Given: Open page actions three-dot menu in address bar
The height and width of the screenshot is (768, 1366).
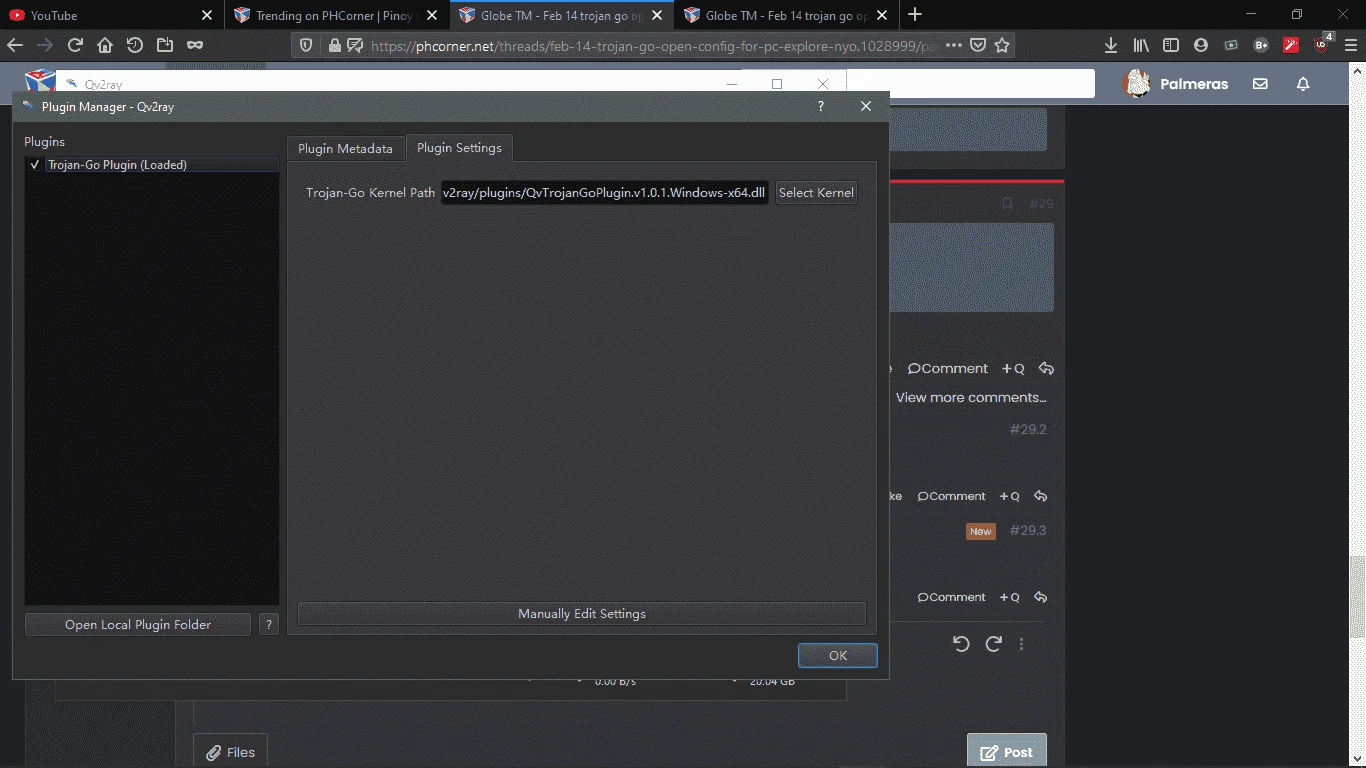Looking at the screenshot, I should (x=954, y=45).
